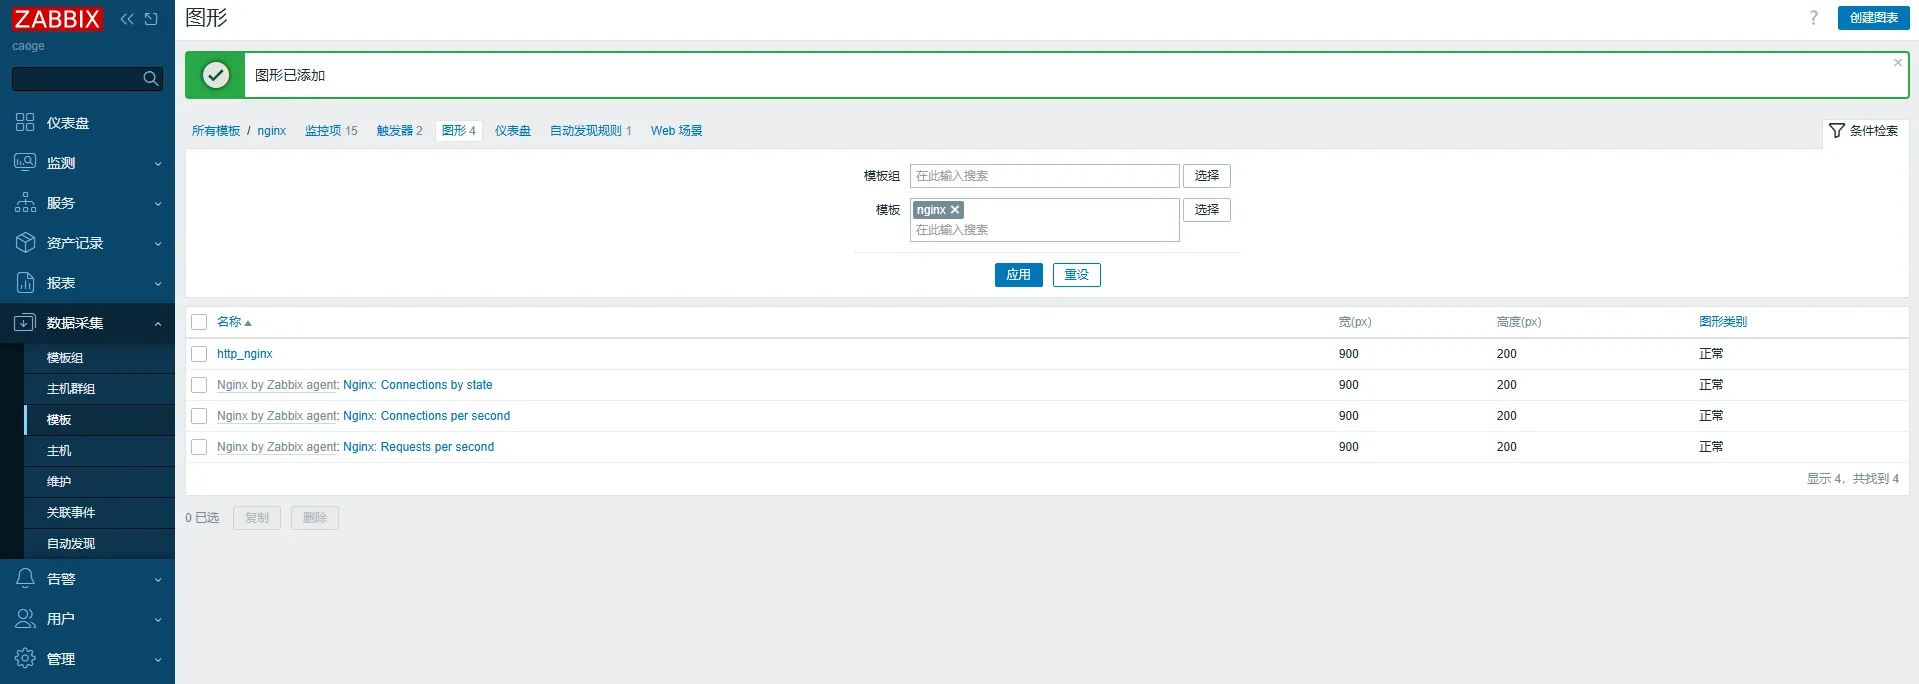Viewport: 1919px width, 684px height.
Task: Expand the 监测 menu chevron
Action: [x=158, y=164]
